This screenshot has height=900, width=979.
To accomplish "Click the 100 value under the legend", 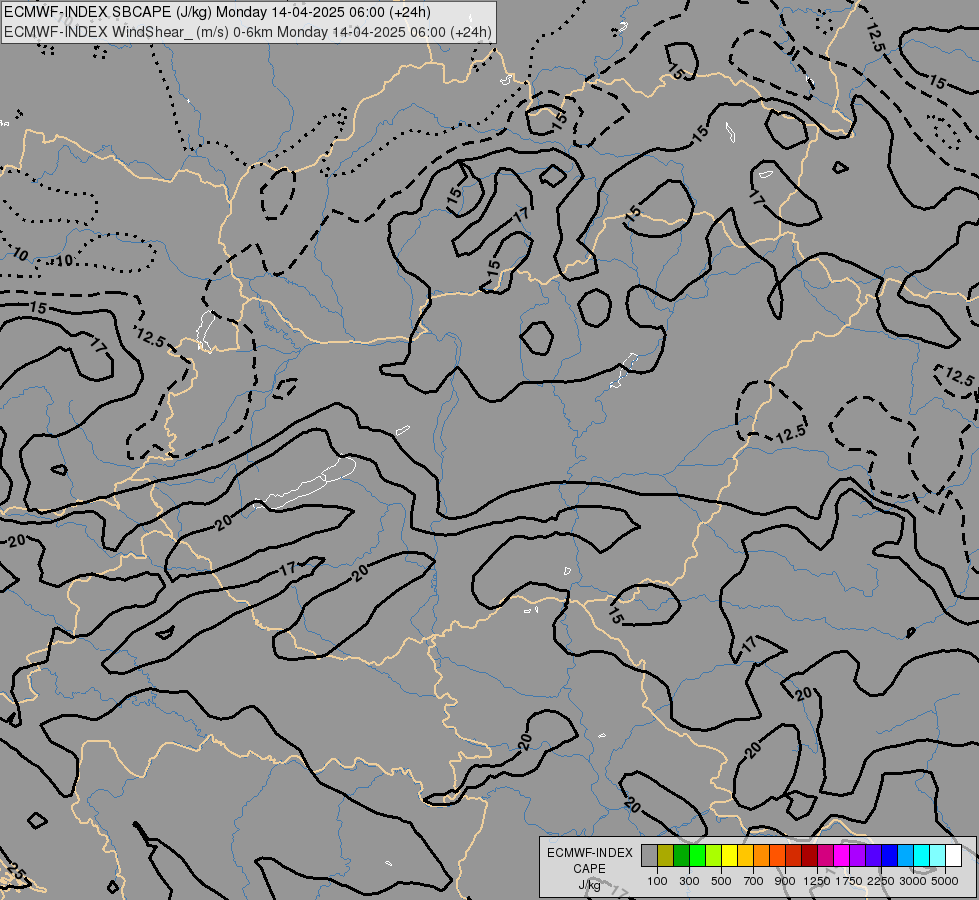I will click(x=657, y=881).
